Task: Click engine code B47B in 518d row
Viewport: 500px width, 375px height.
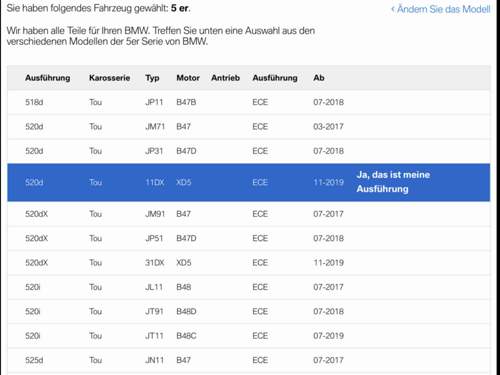Action: coord(186,102)
